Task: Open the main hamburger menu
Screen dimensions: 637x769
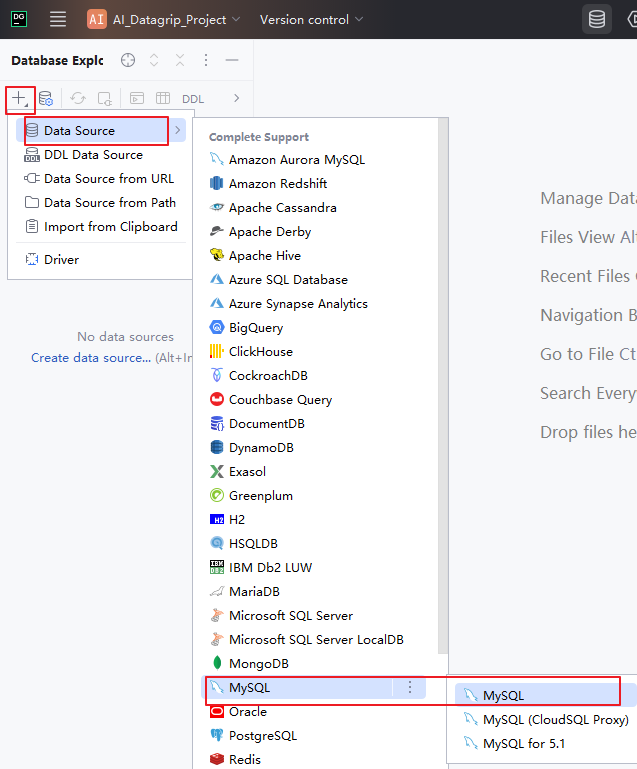Action: coord(58,20)
